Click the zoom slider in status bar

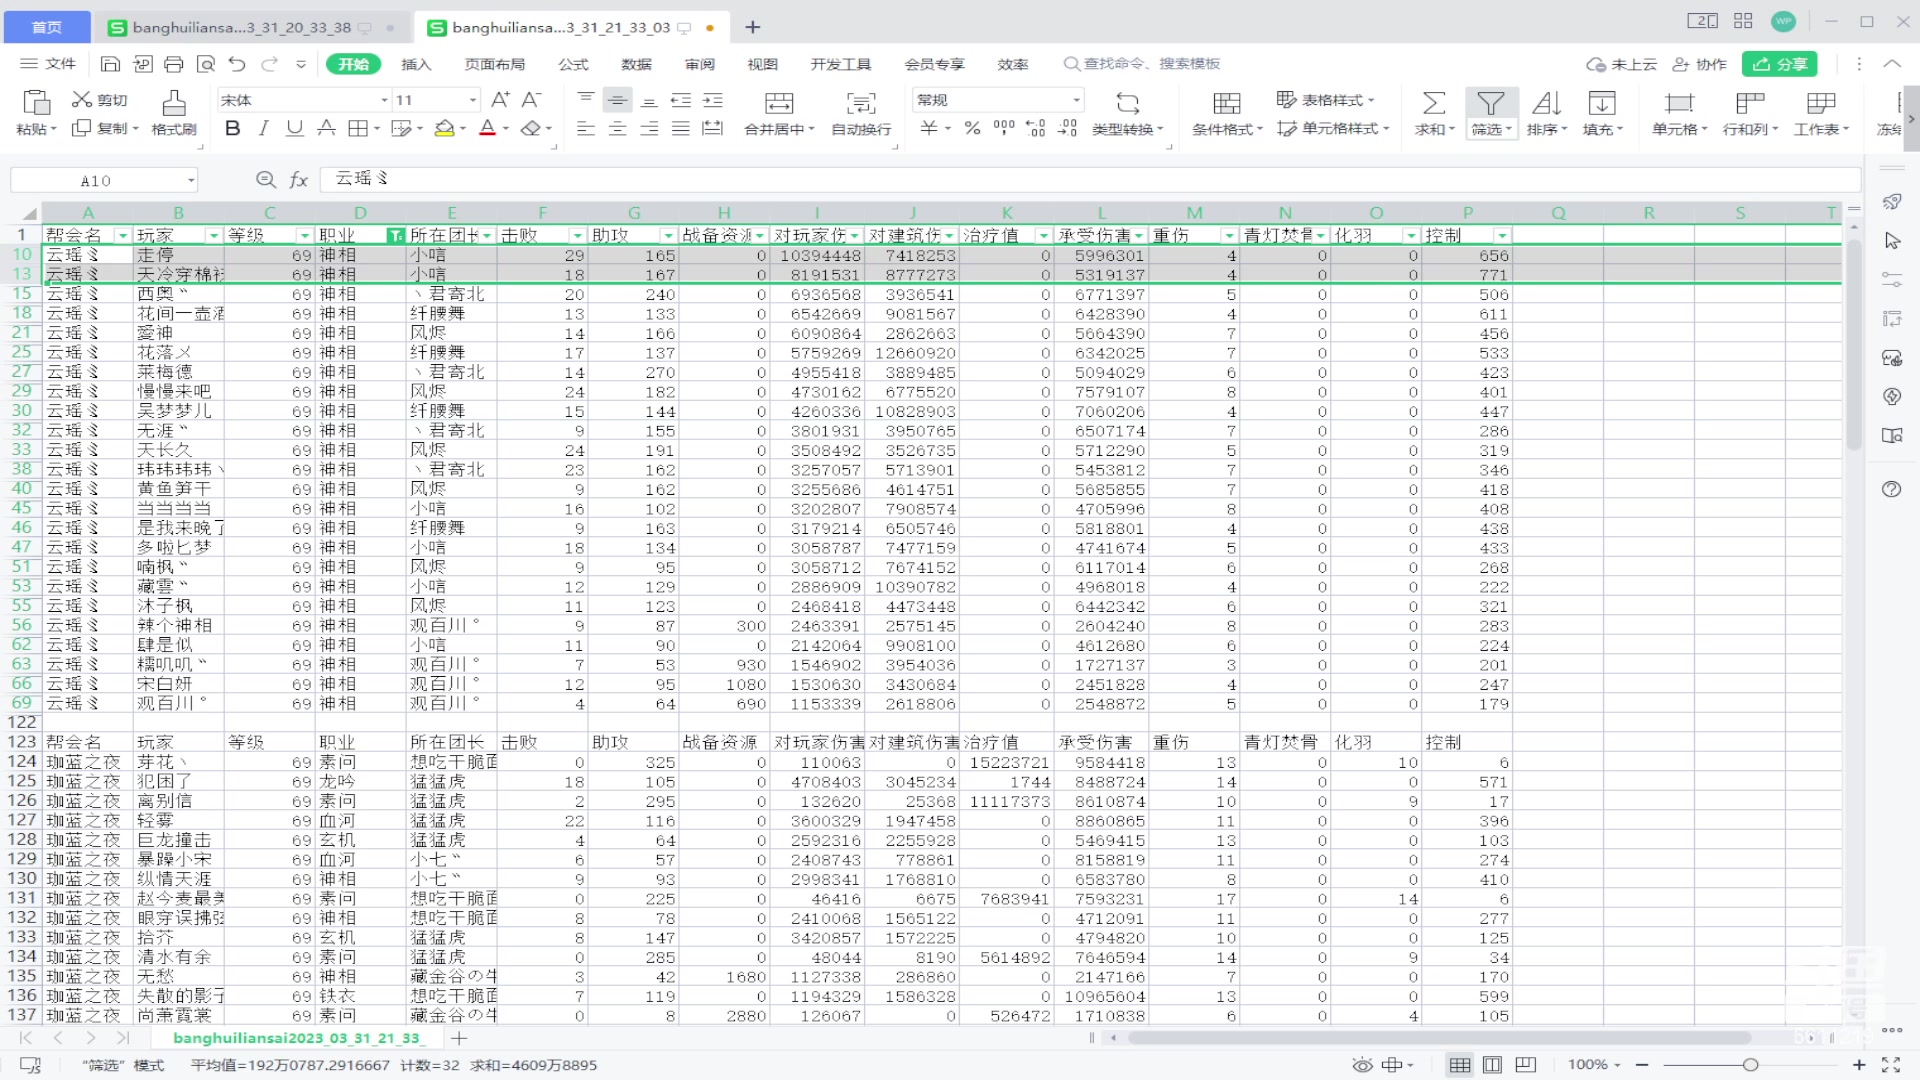[x=1750, y=1065]
